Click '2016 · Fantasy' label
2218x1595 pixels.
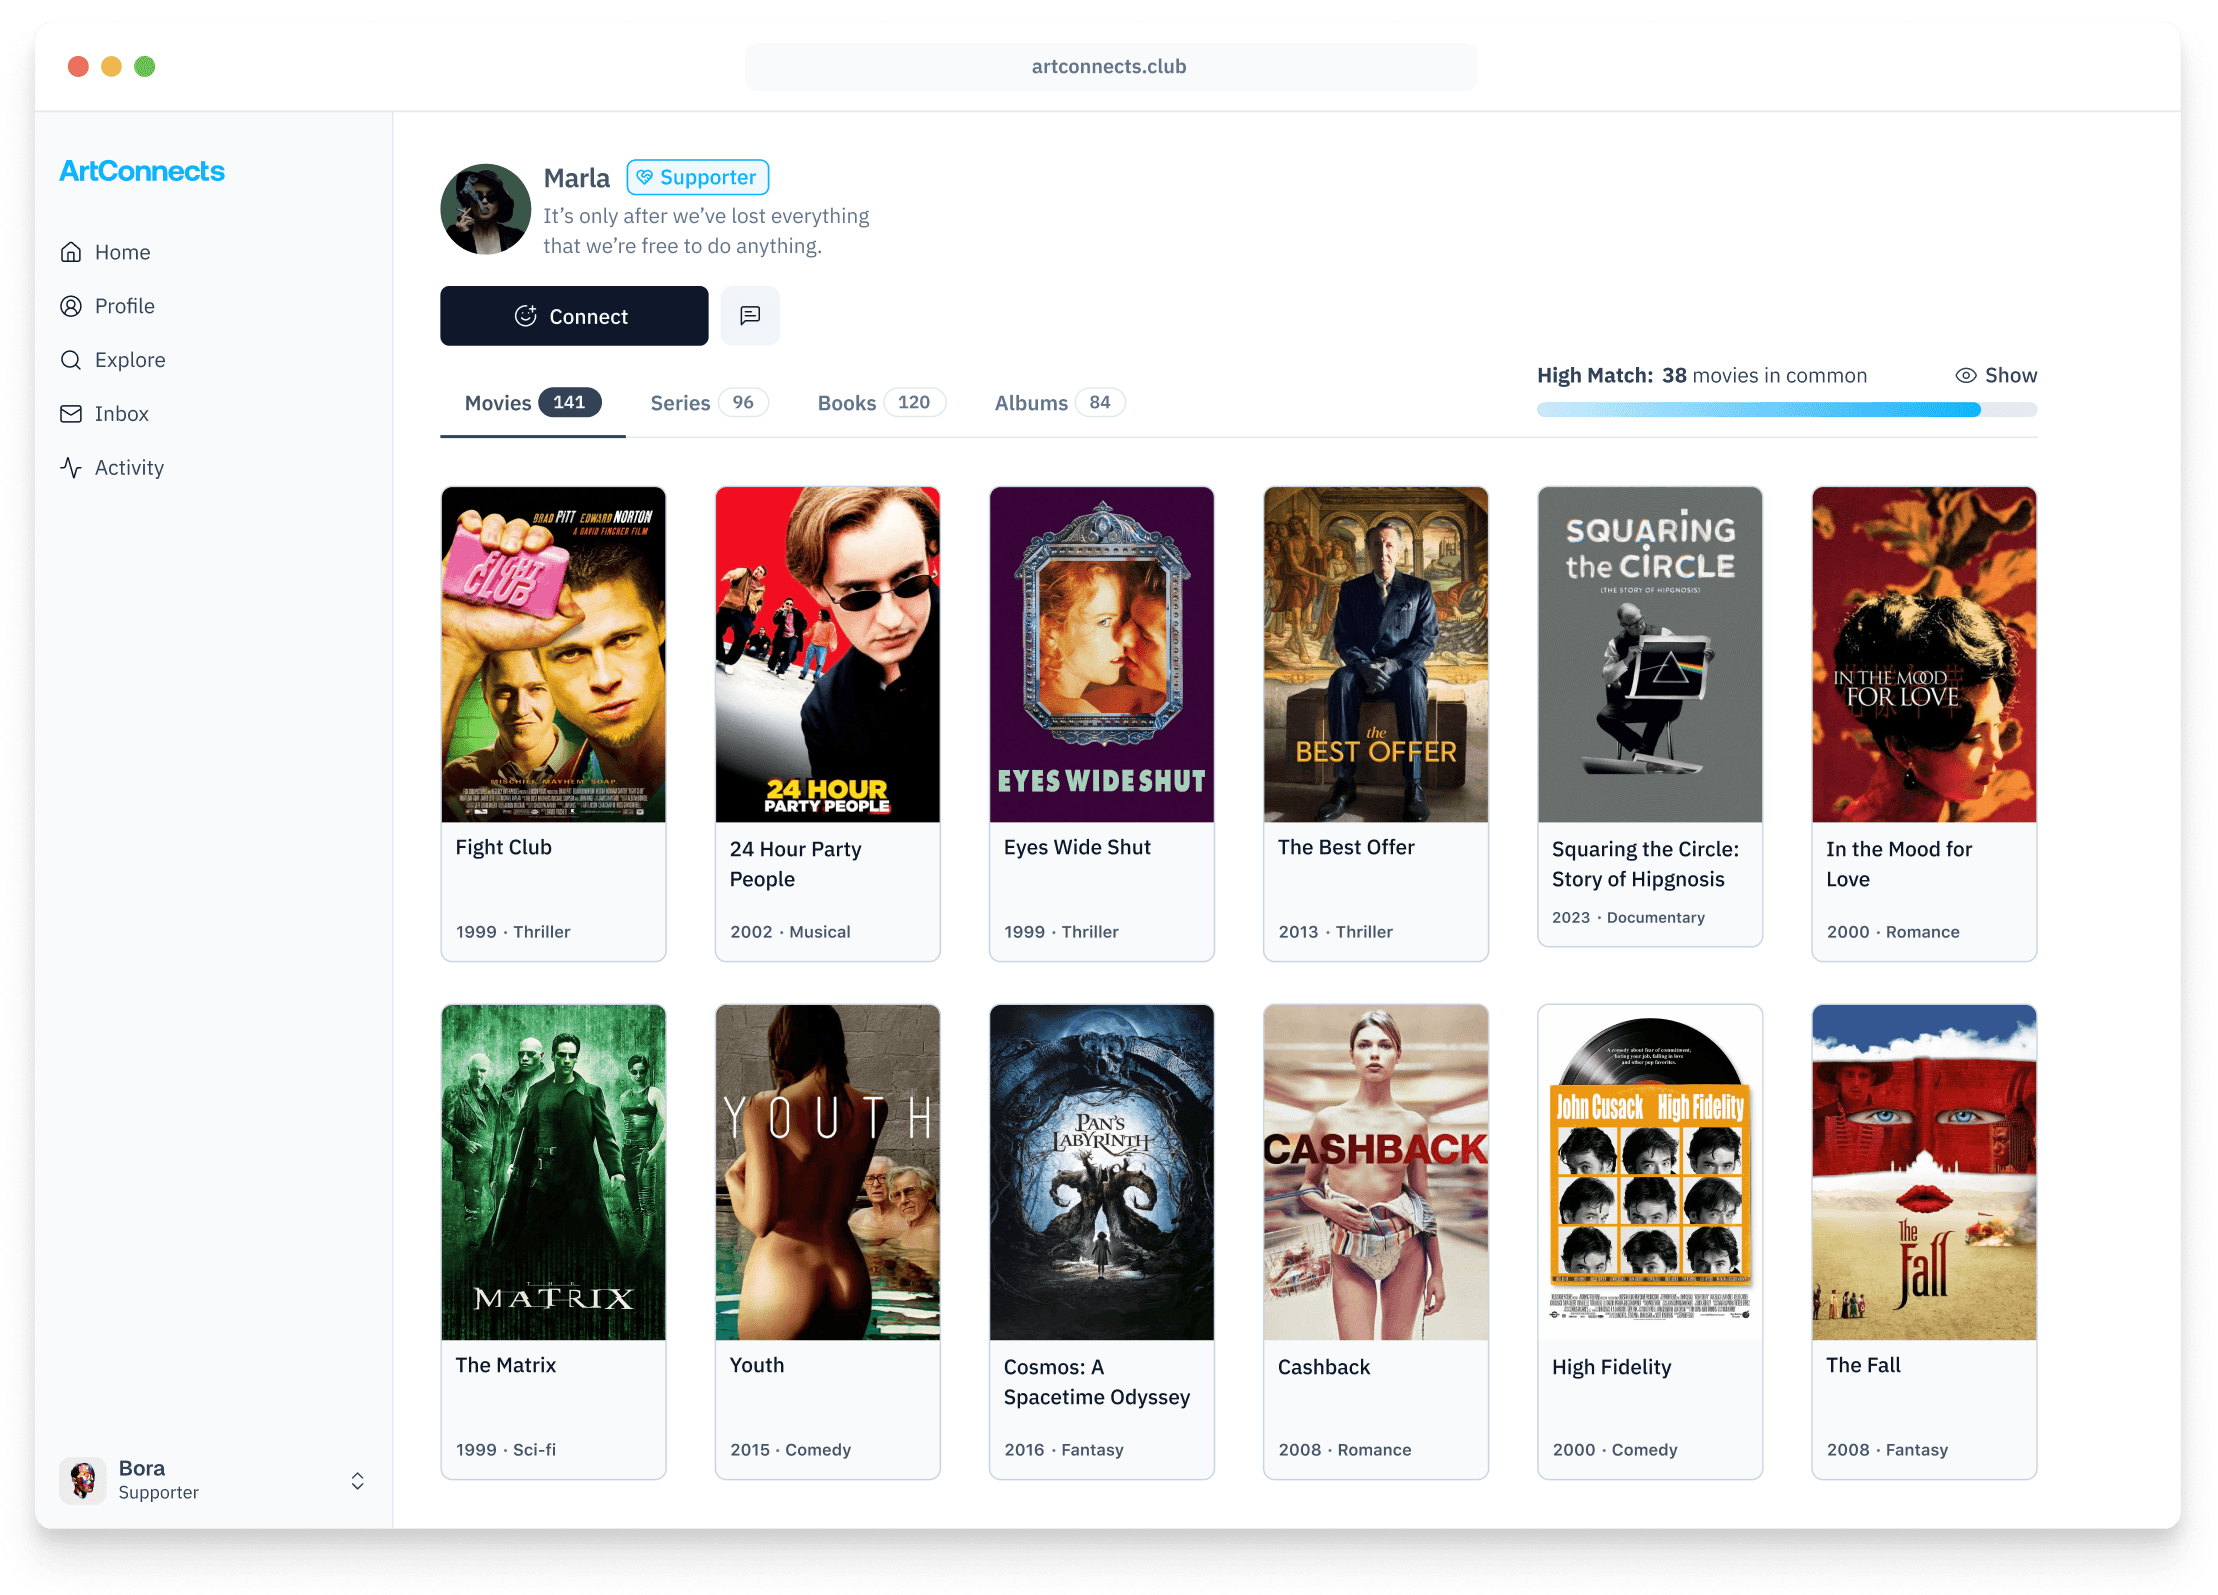pyautogui.click(x=1064, y=1449)
